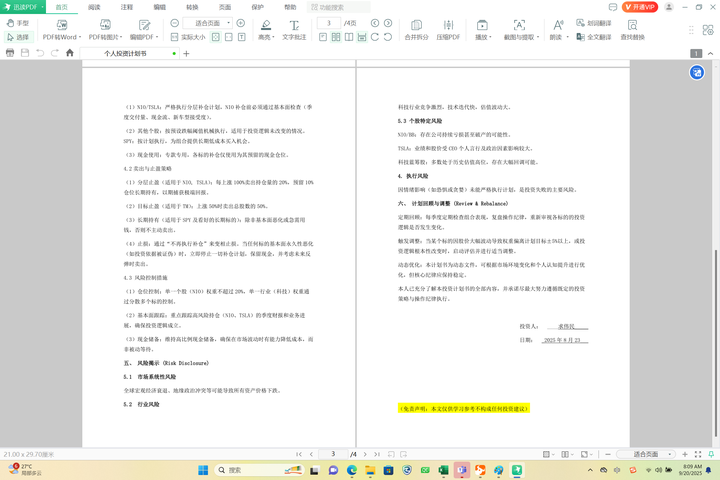
Task: Switch to the 注释 ribbon tab
Action: (x=127, y=7)
